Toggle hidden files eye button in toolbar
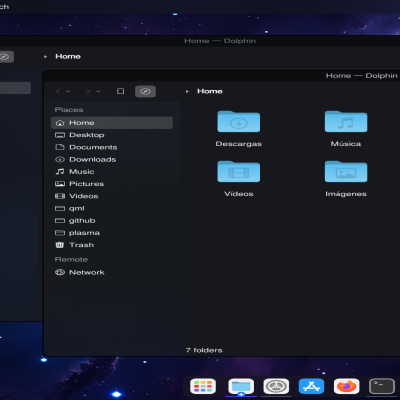The width and height of the screenshot is (400, 400). pos(145,91)
